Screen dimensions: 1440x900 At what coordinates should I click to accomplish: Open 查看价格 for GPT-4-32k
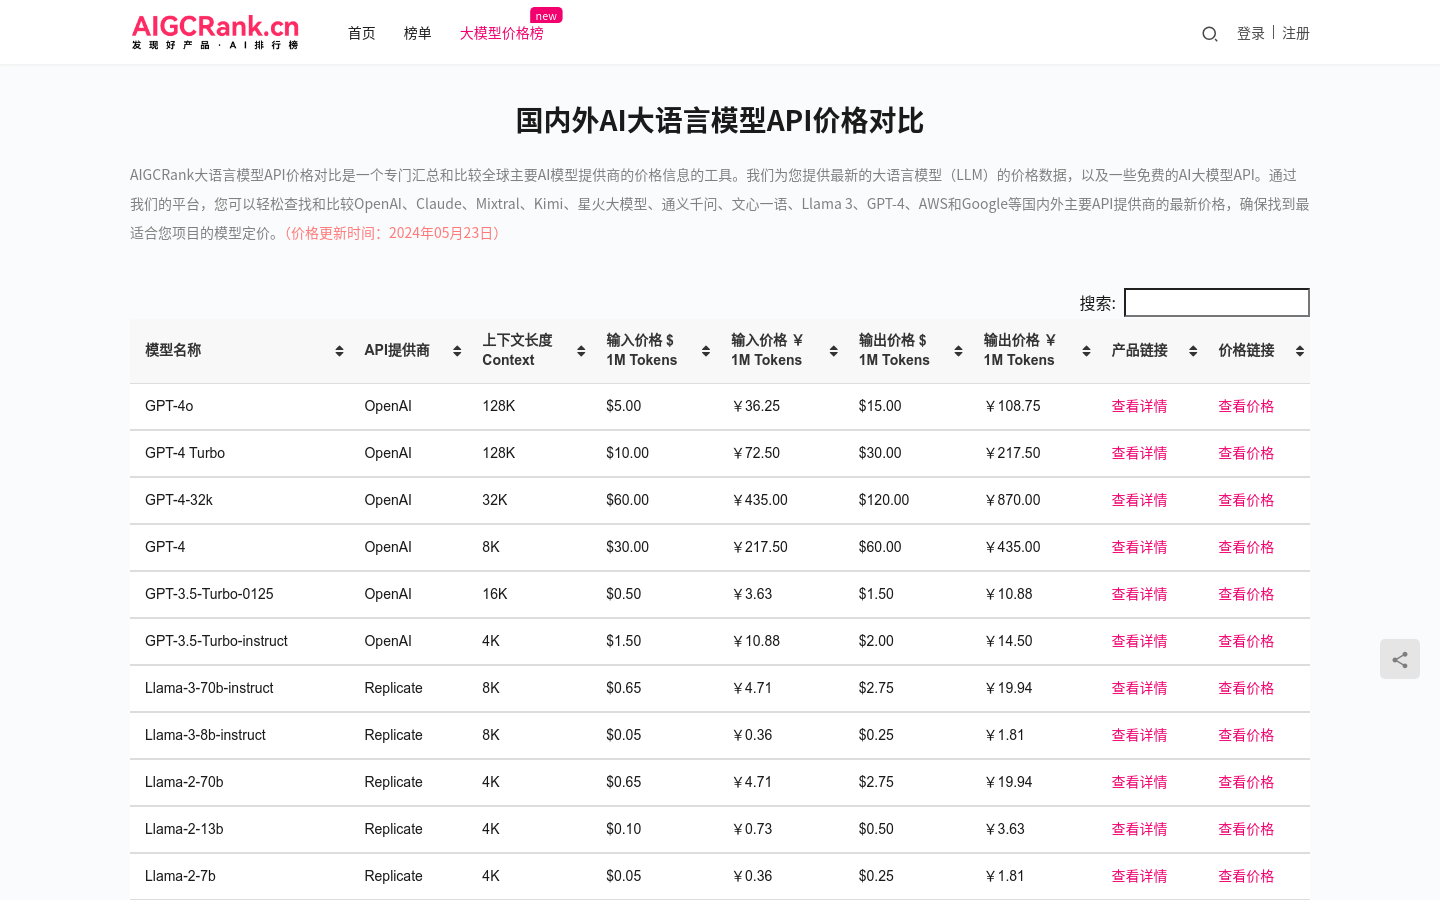pyautogui.click(x=1246, y=500)
